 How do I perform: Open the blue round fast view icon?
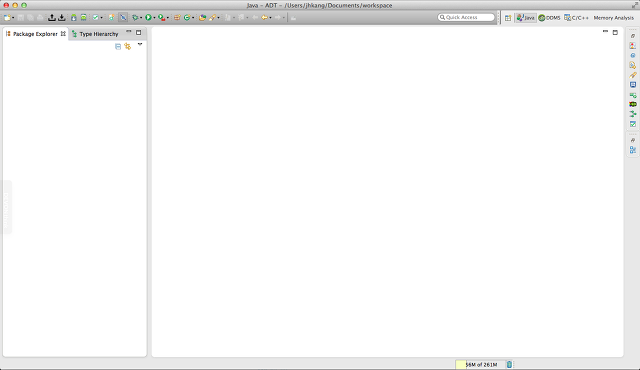click(633, 55)
